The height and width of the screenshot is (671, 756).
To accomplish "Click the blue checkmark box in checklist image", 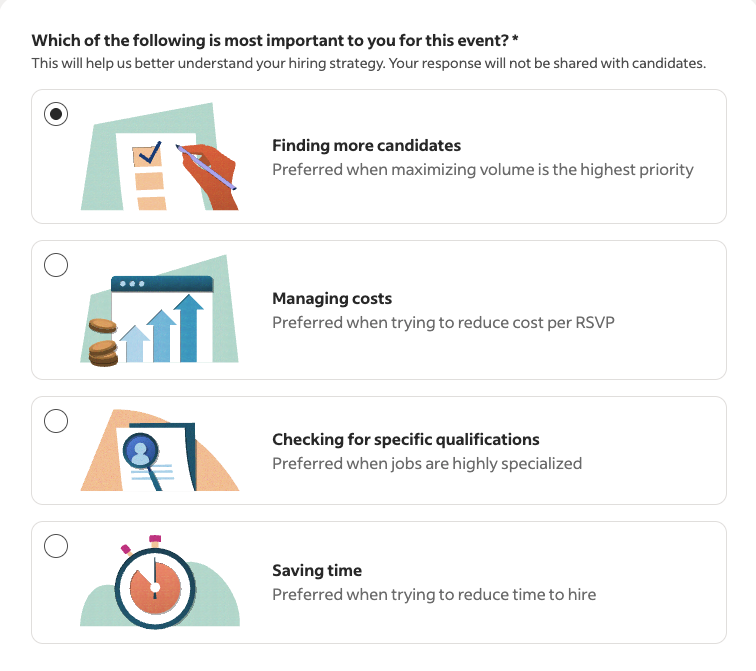I will pyautogui.click(x=148, y=154).
